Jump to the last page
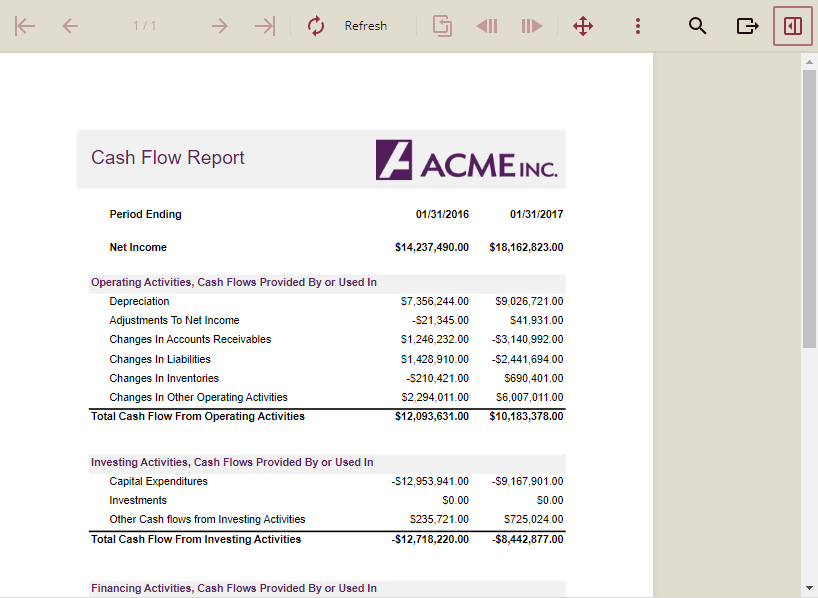Image resolution: width=818 pixels, height=598 pixels. pos(265,26)
